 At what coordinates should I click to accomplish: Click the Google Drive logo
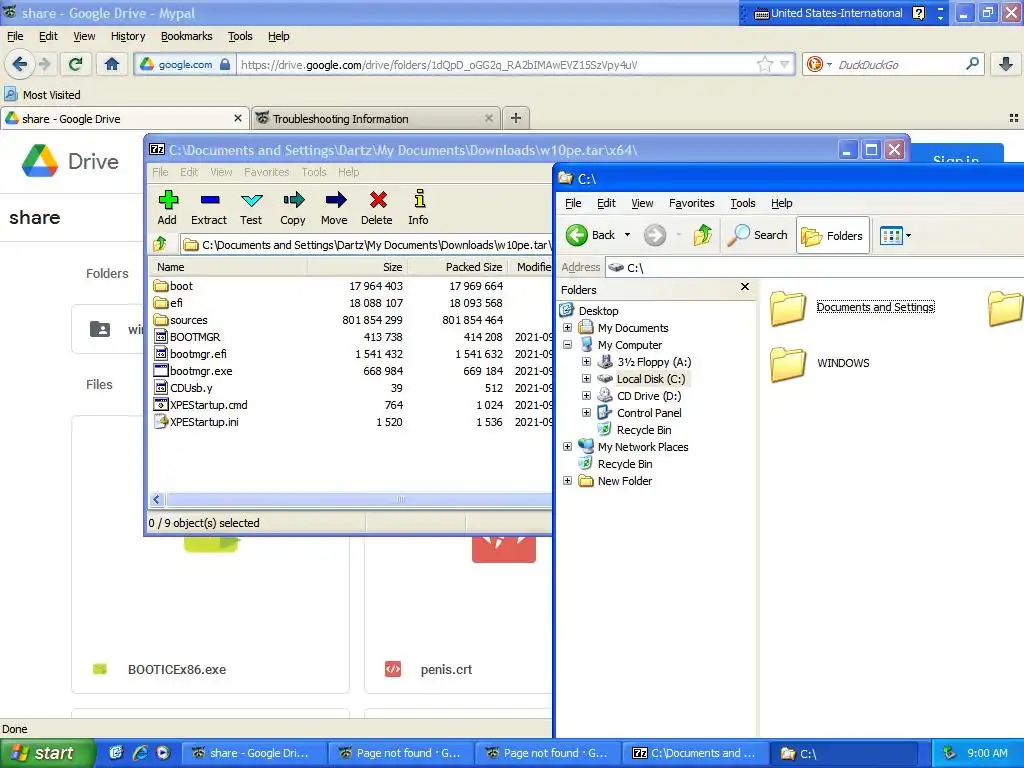(x=70, y=161)
